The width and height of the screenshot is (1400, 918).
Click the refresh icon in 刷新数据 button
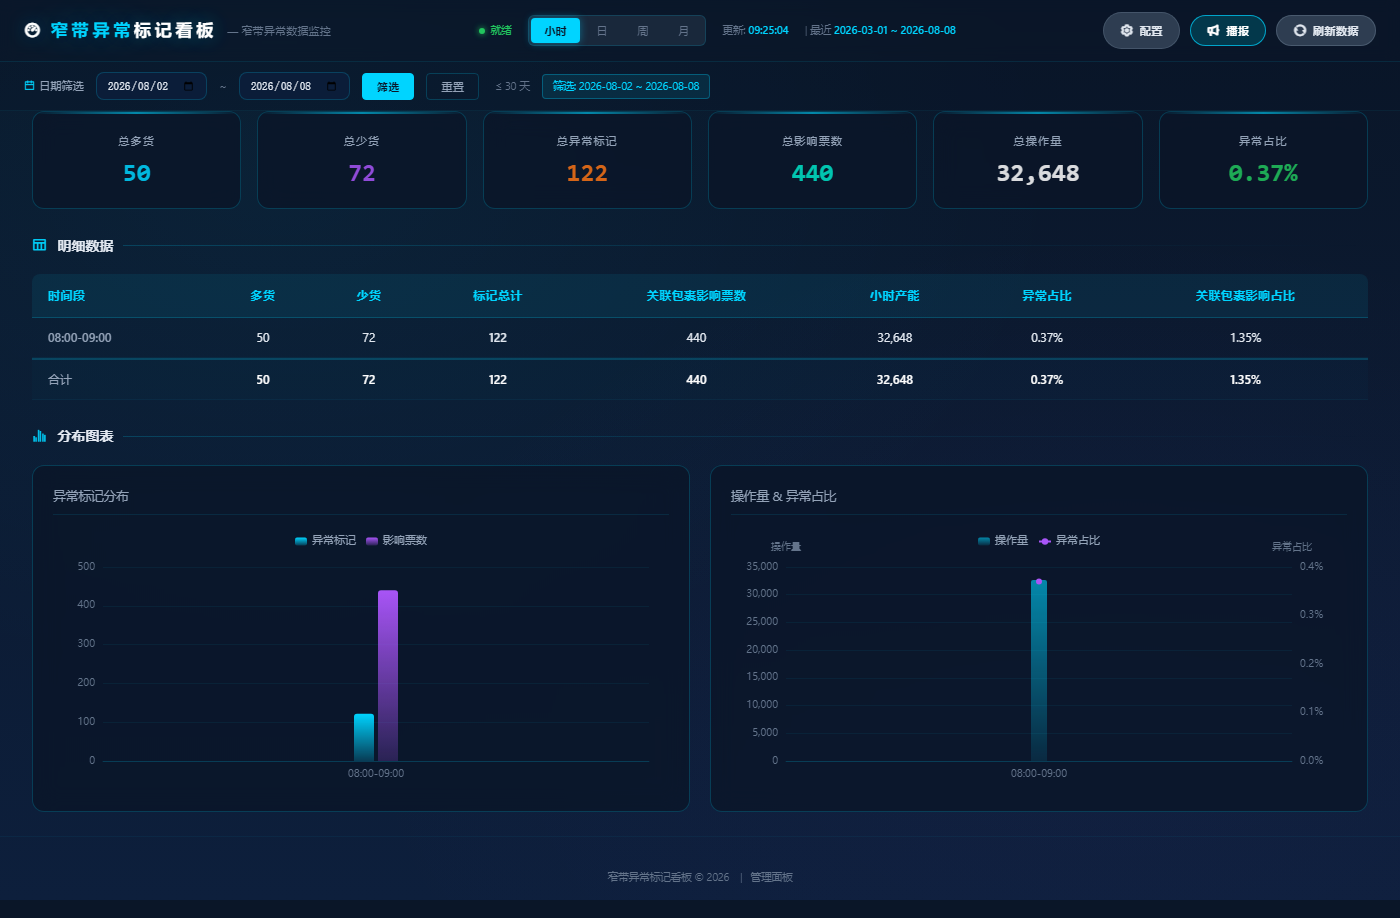[1300, 31]
